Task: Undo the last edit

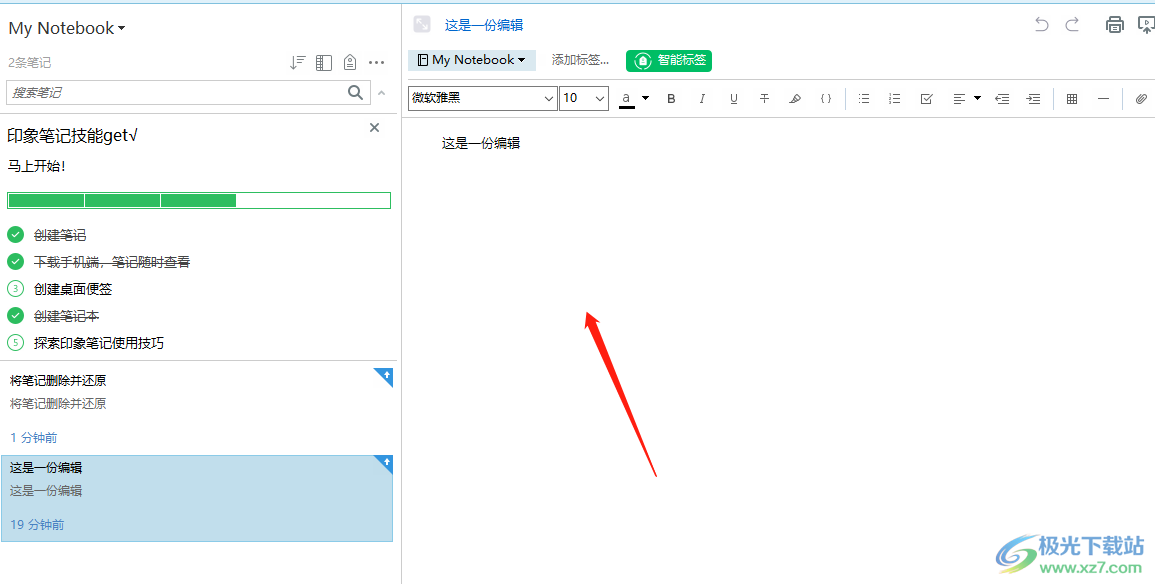Action: point(1042,24)
